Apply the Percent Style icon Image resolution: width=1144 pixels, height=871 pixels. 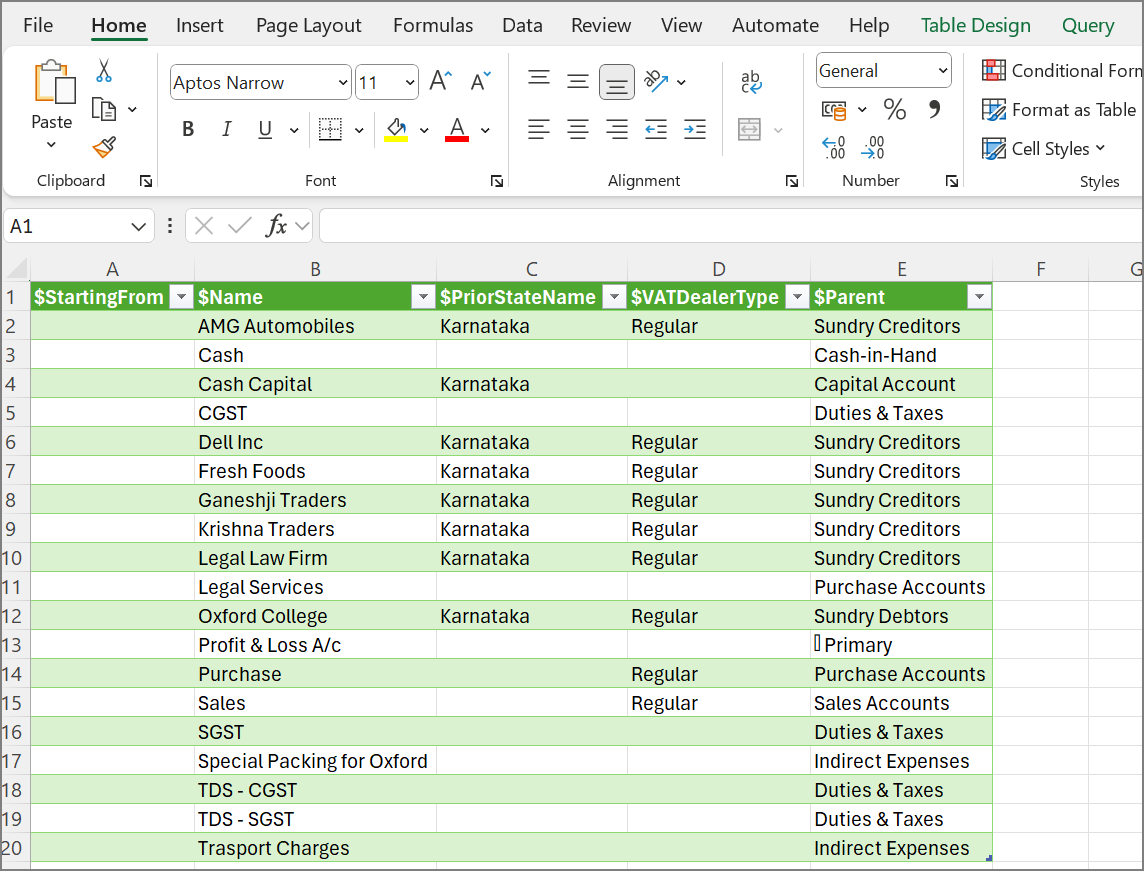tap(894, 109)
